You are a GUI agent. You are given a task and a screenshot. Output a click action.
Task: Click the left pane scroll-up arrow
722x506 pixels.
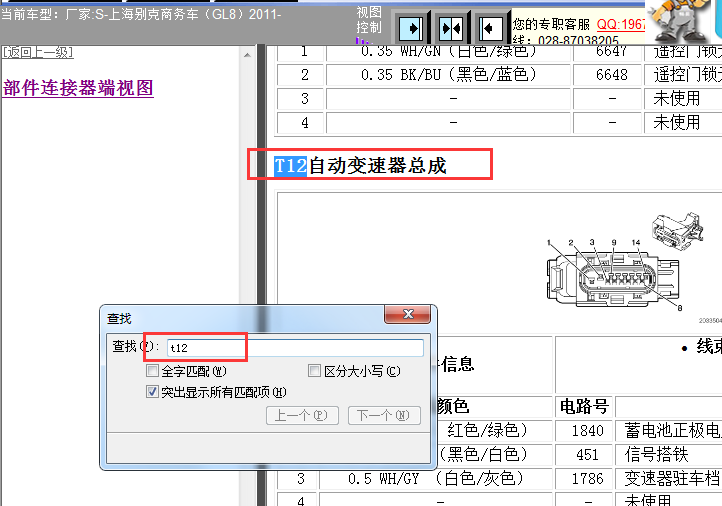coord(247,55)
